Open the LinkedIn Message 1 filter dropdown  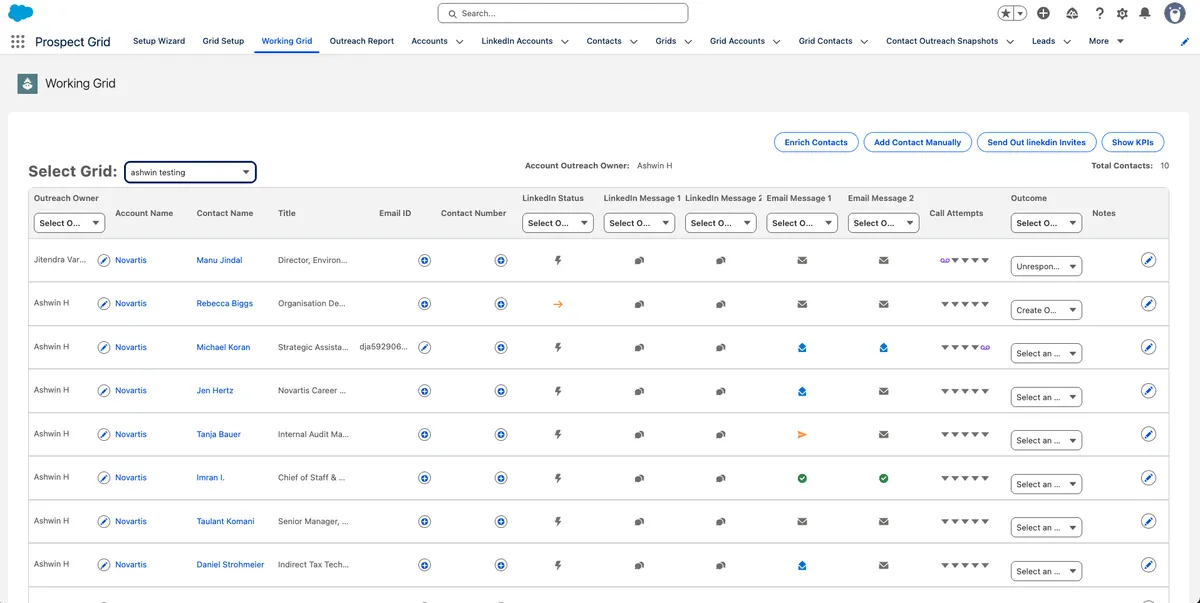click(x=639, y=223)
